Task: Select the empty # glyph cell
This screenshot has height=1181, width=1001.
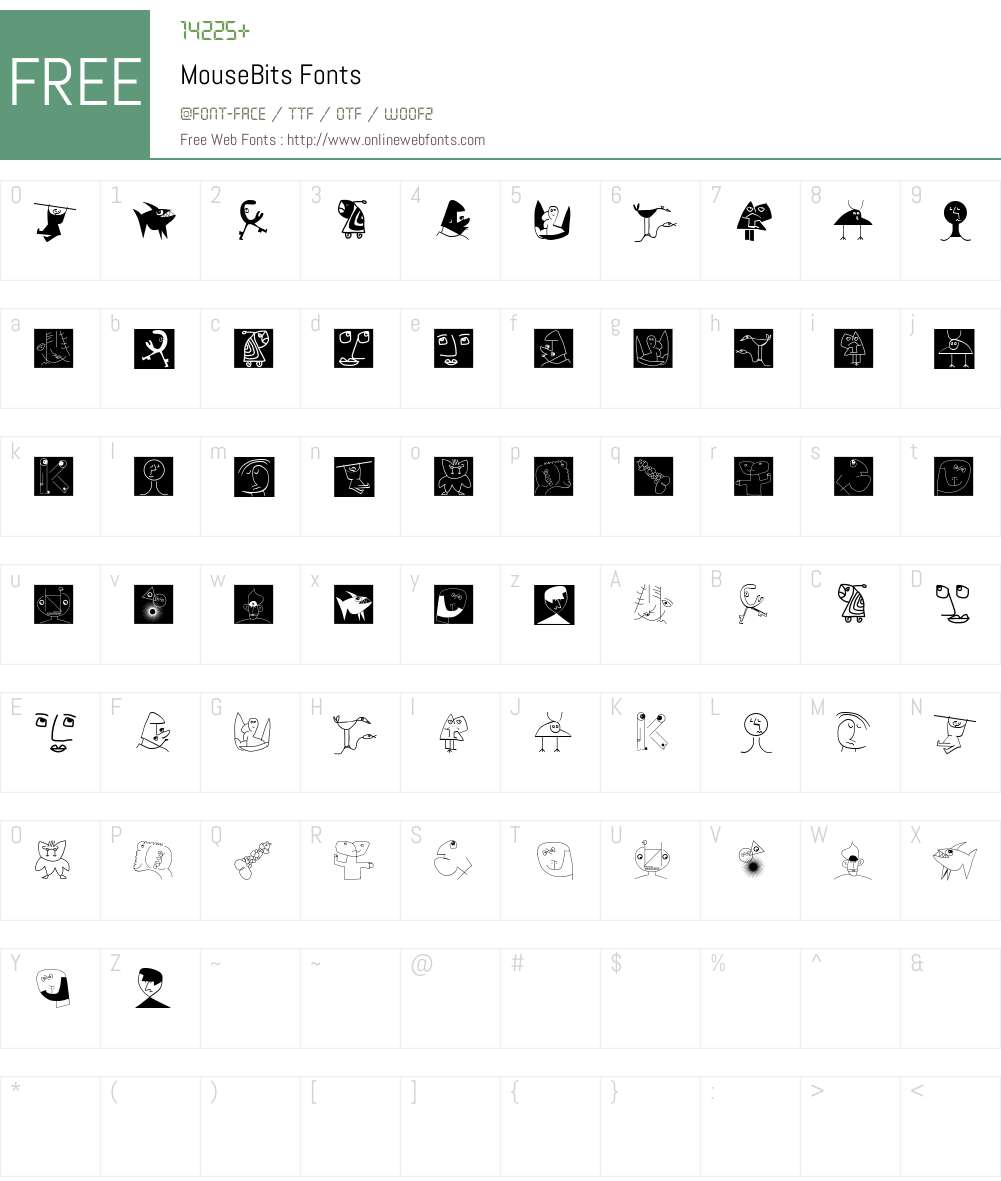Action: (x=550, y=998)
